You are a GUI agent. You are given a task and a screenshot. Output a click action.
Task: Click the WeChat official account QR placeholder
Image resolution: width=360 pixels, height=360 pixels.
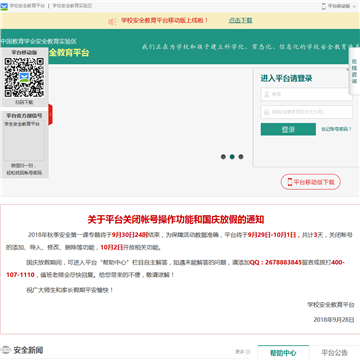tap(24, 141)
